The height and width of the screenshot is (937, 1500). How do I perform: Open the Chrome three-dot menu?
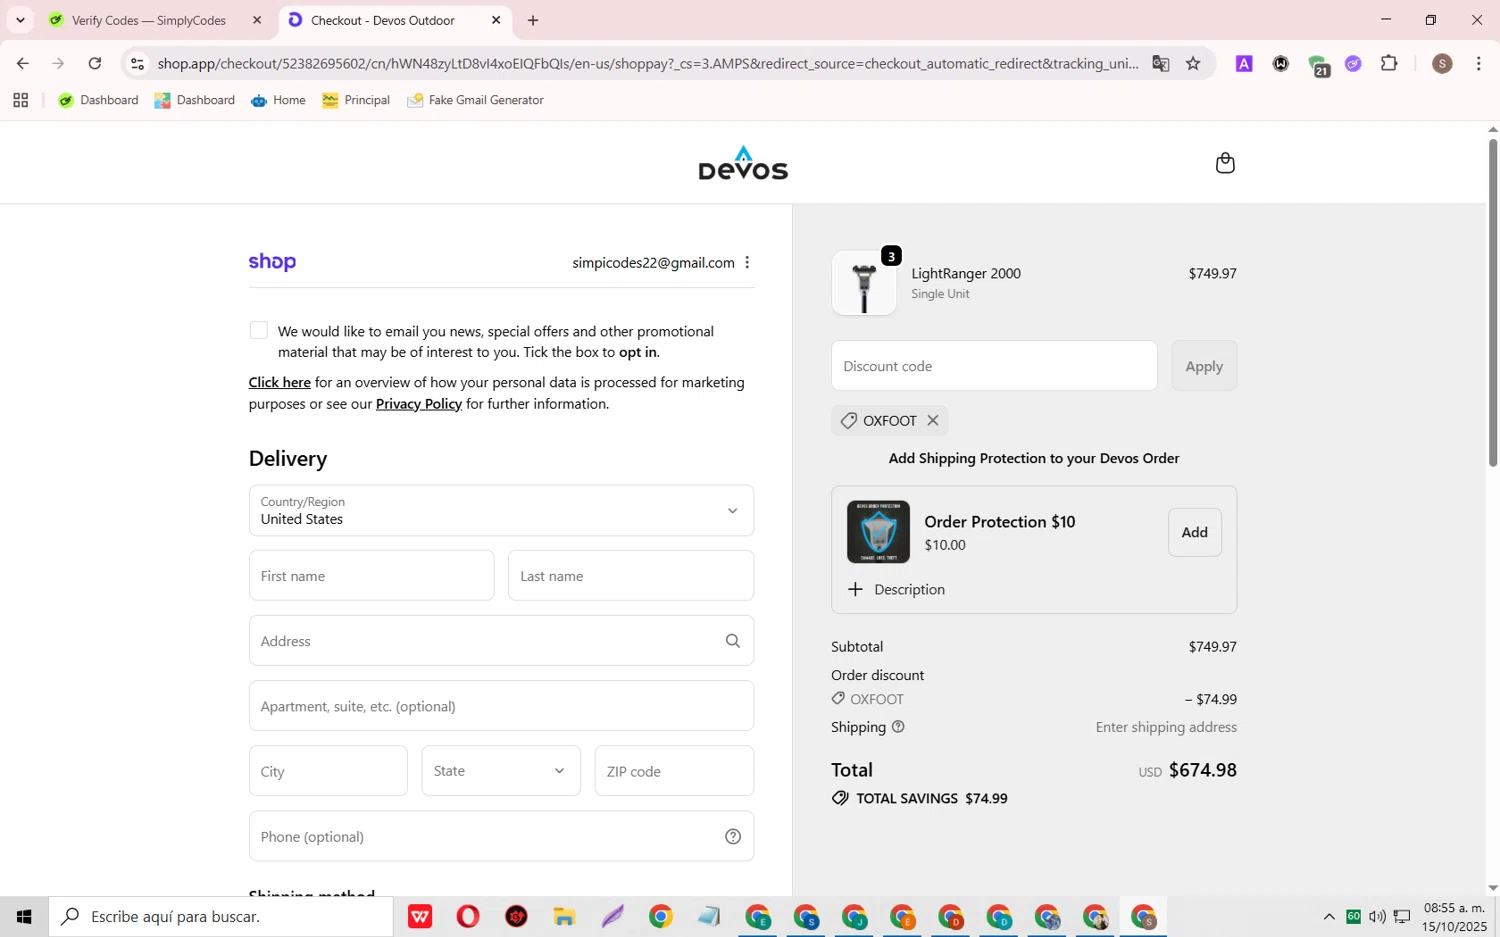coord(1478,63)
